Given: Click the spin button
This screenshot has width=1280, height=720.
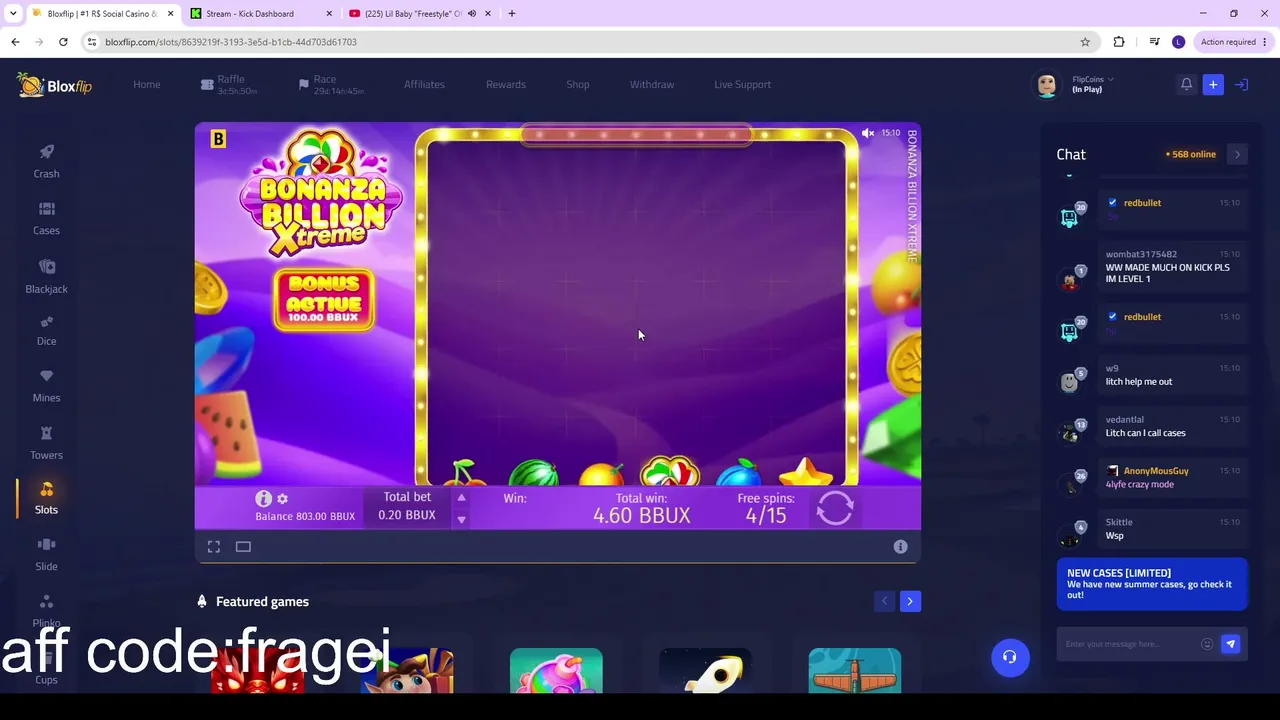Looking at the screenshot, I should [835, 507].
